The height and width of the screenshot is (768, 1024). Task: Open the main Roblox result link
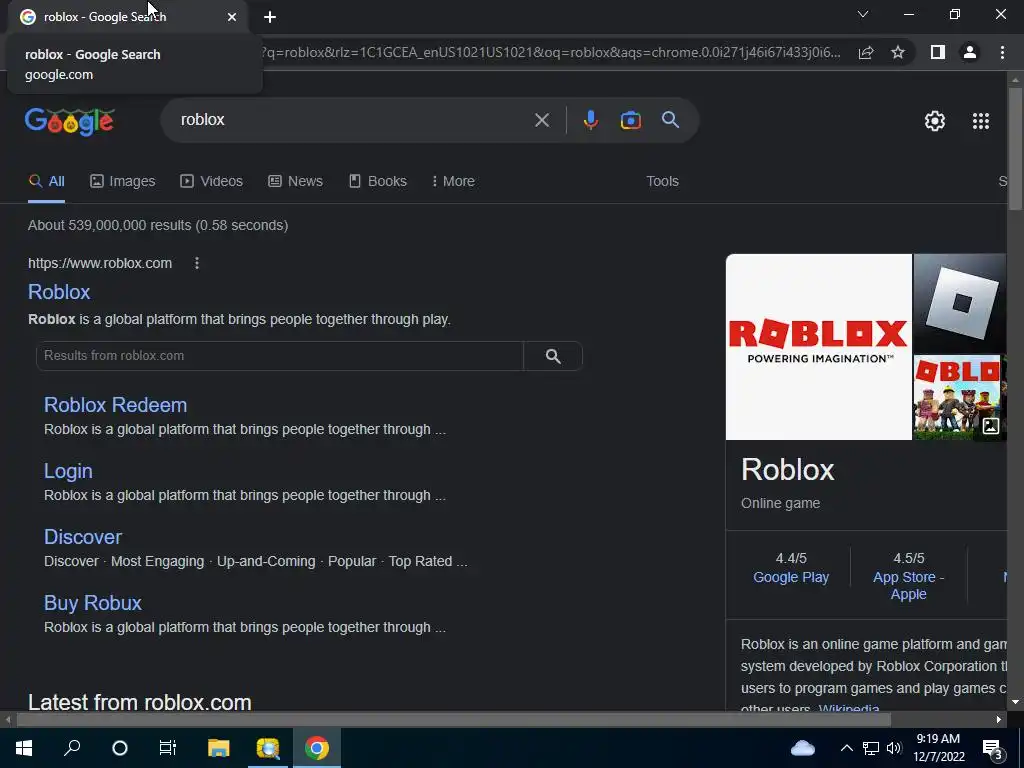59,292
